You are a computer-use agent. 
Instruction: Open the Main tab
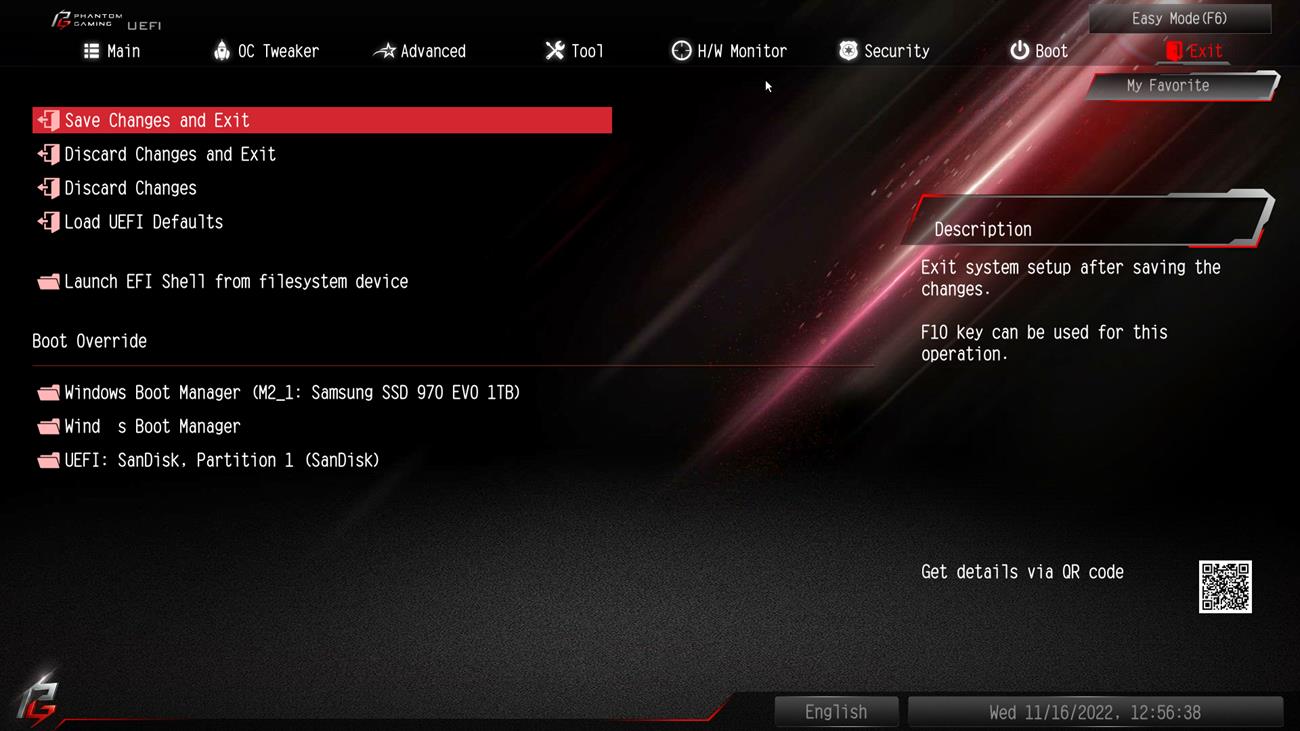(111, 51)
